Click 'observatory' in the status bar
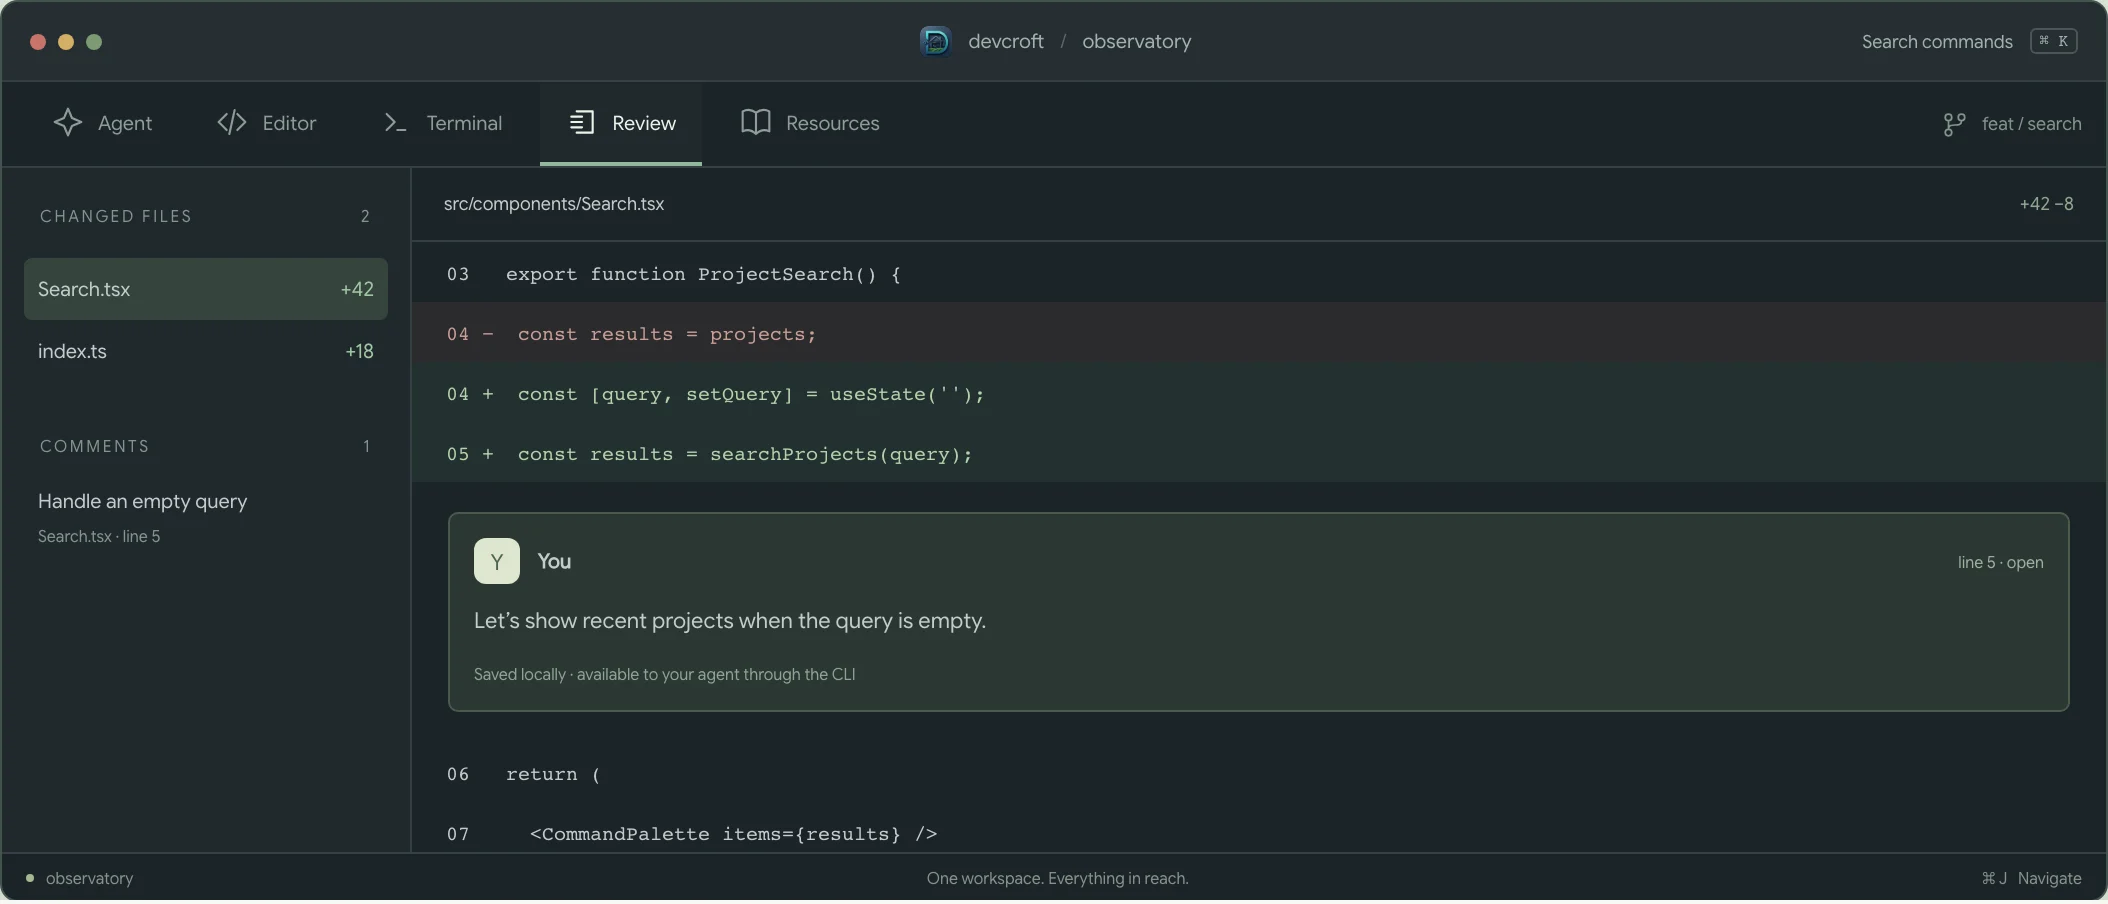2108x904 pixels. [x=89, y=878]
